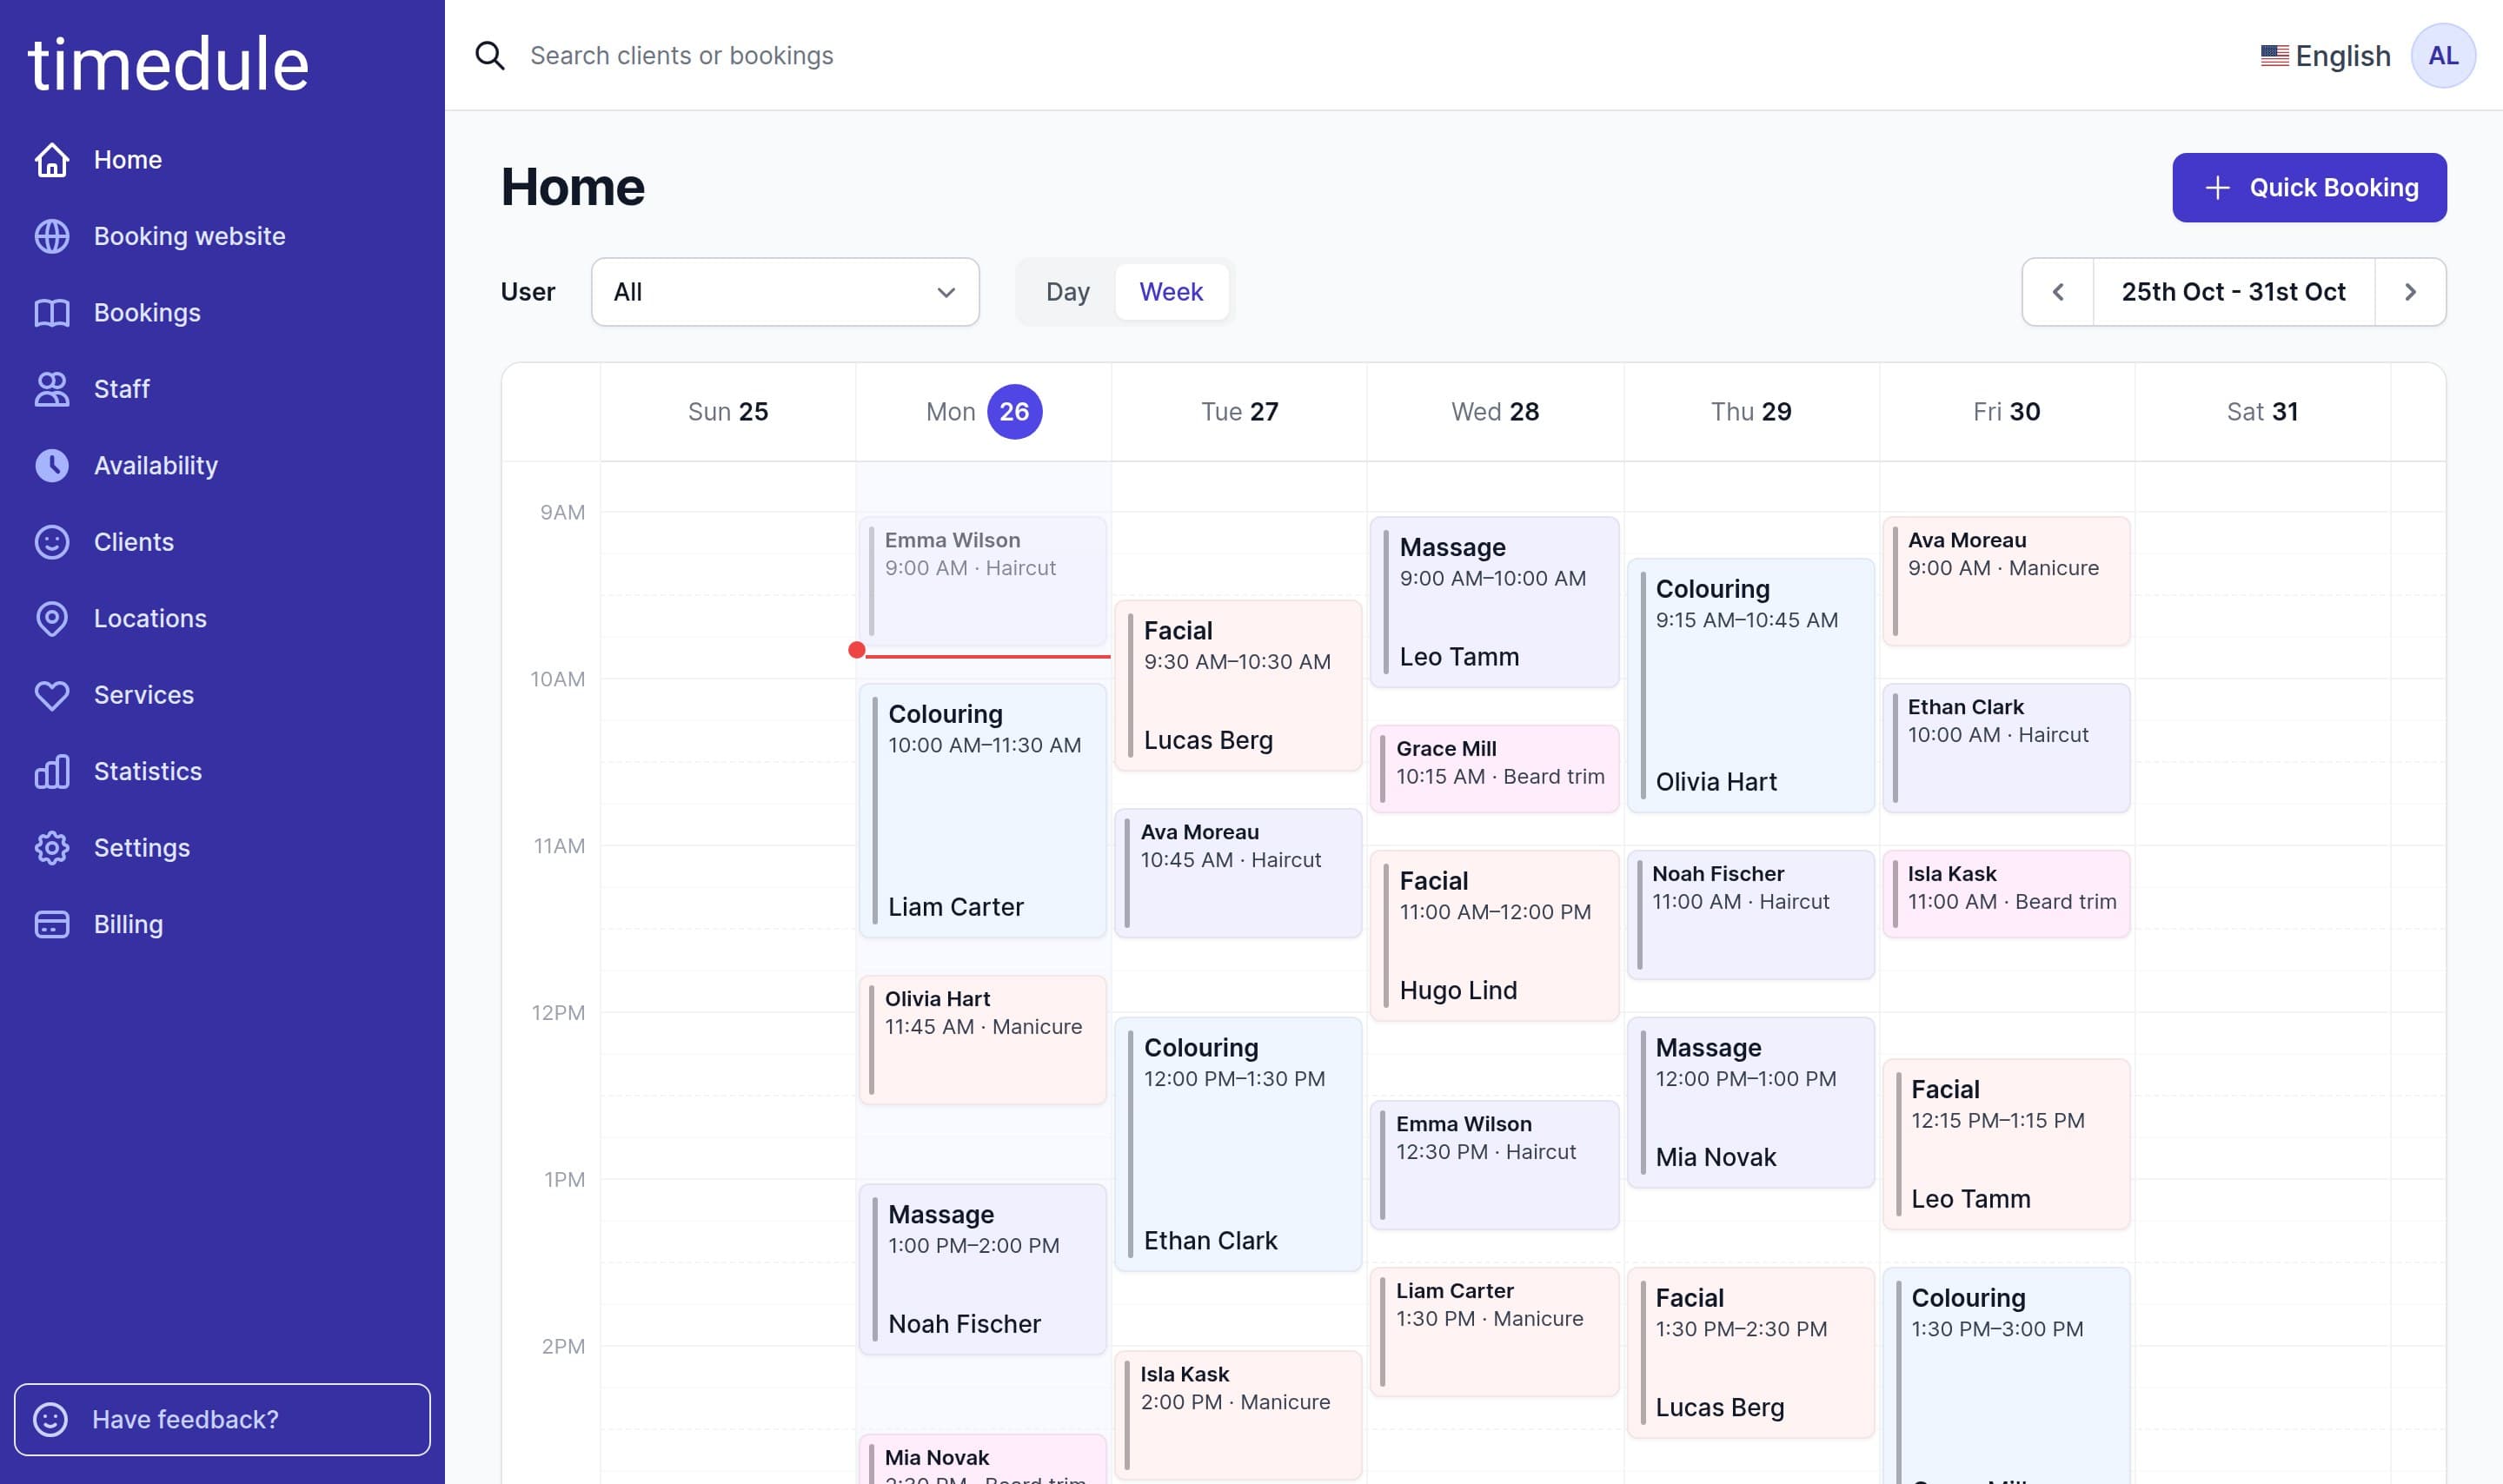This screenshot has height=1484, width=2503.
Task: Open Colouring 1:30 PM–3:00 PM Friday booking
Action: (x=2006, y=1376)
